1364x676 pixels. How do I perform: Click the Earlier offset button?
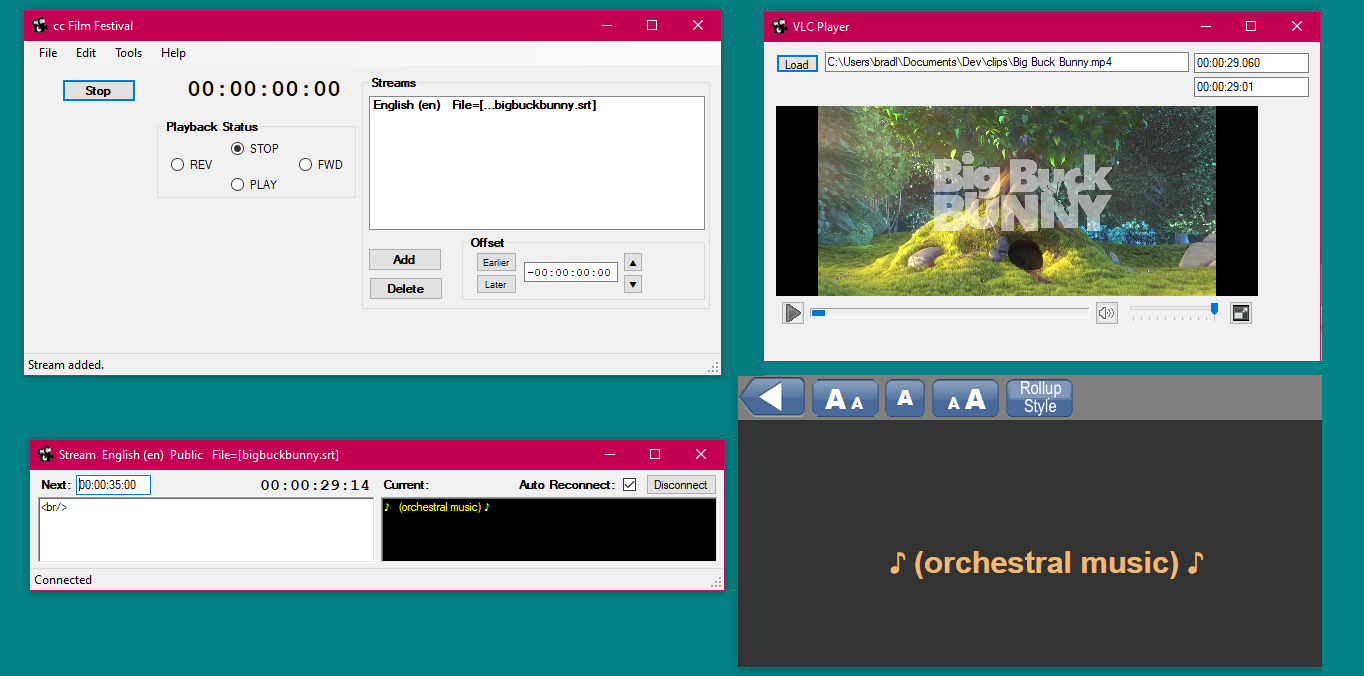pos(496,263)
